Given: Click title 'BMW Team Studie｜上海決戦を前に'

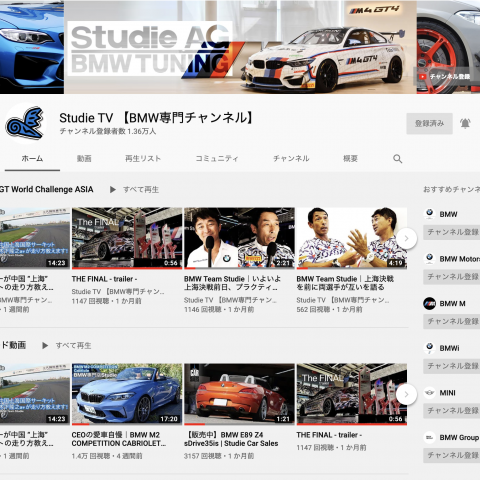Looking at the screenshot, I should click(345, 283).
